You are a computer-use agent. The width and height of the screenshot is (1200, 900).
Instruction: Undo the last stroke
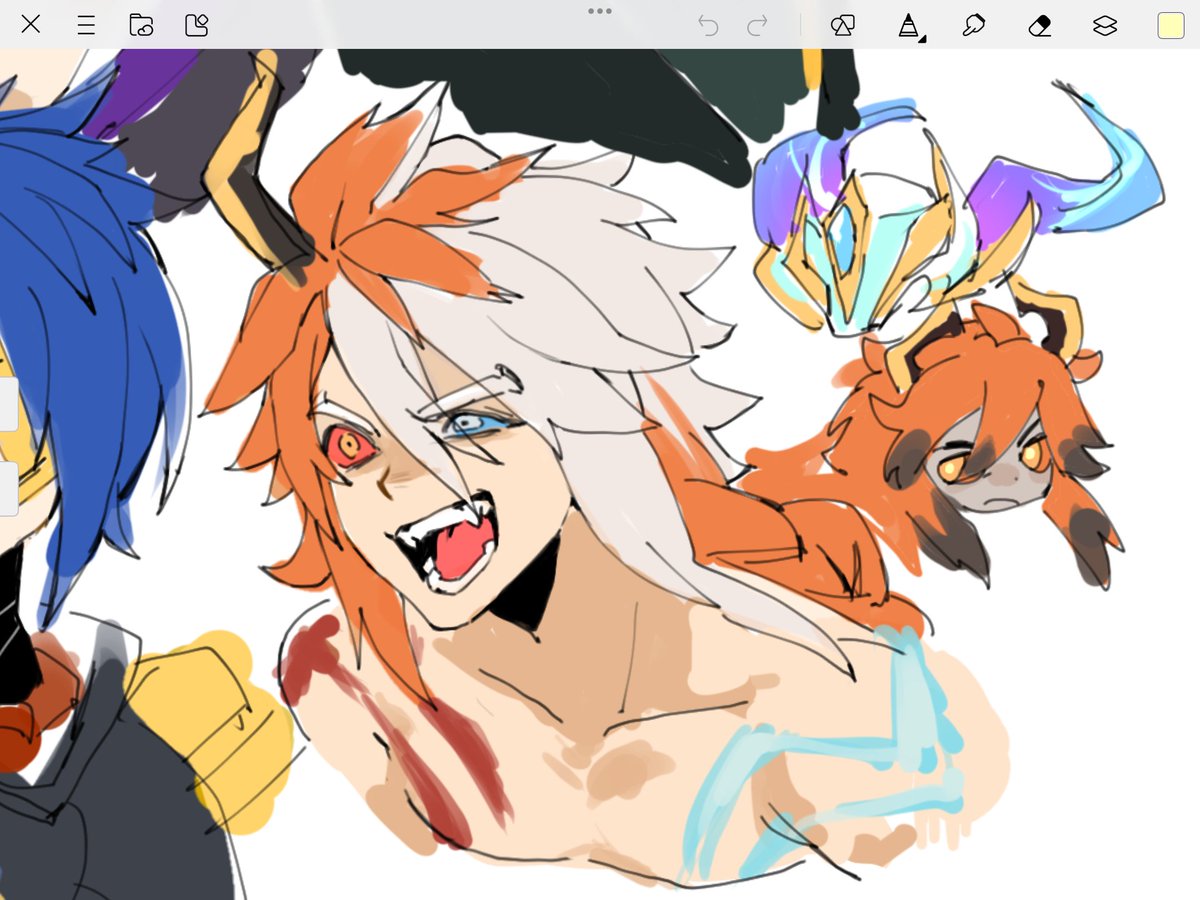pos(708,26)
